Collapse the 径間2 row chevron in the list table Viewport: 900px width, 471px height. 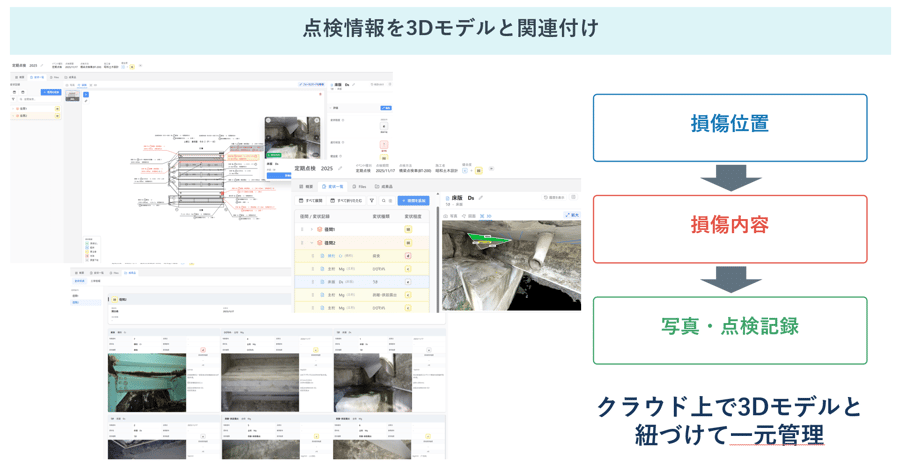312,243
